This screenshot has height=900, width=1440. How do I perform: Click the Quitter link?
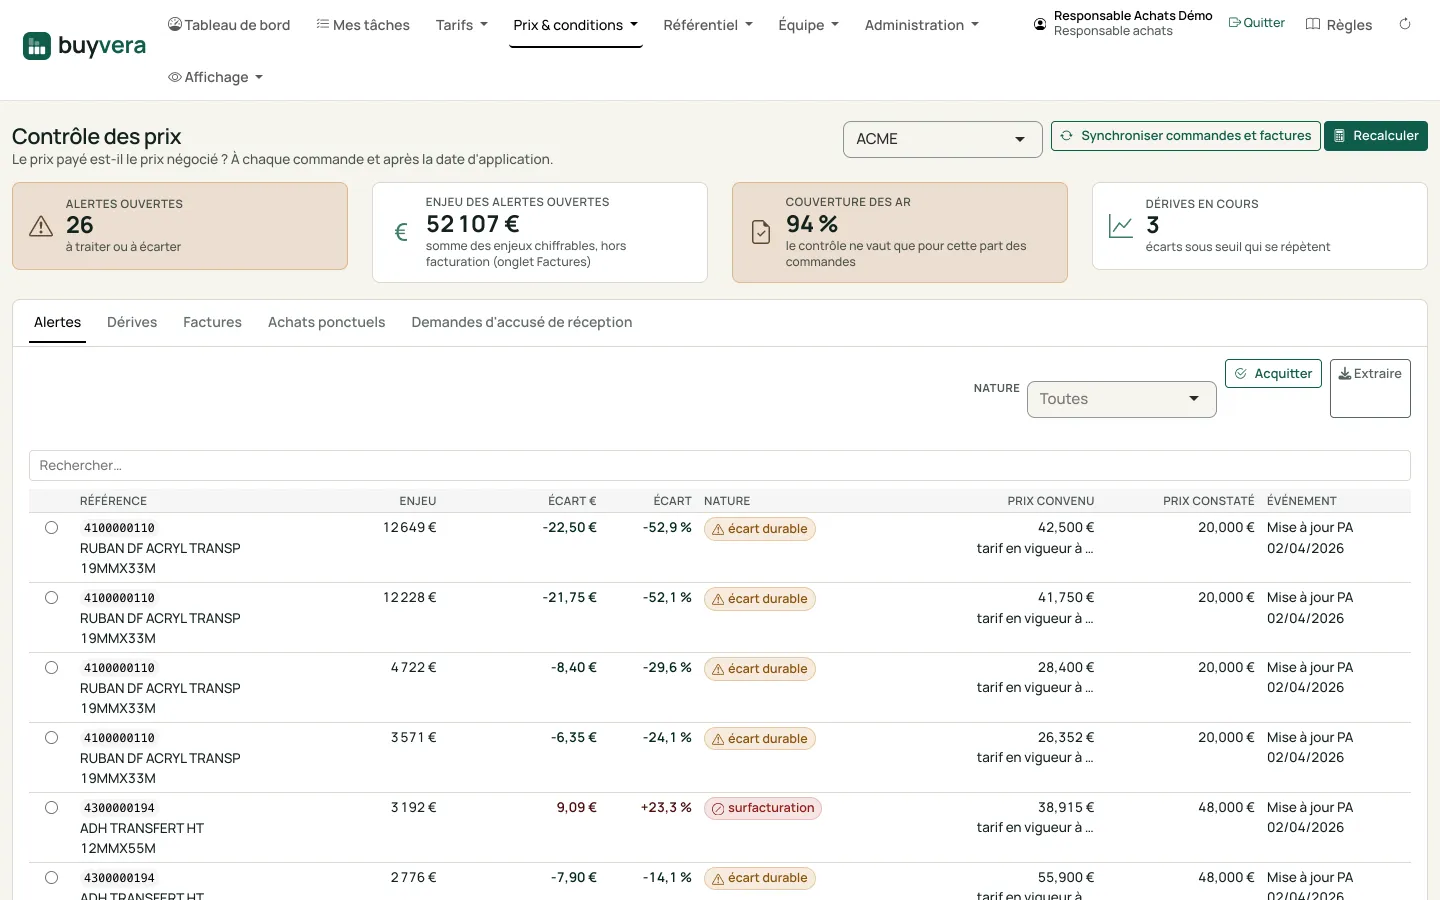[x=1256, y=23]
